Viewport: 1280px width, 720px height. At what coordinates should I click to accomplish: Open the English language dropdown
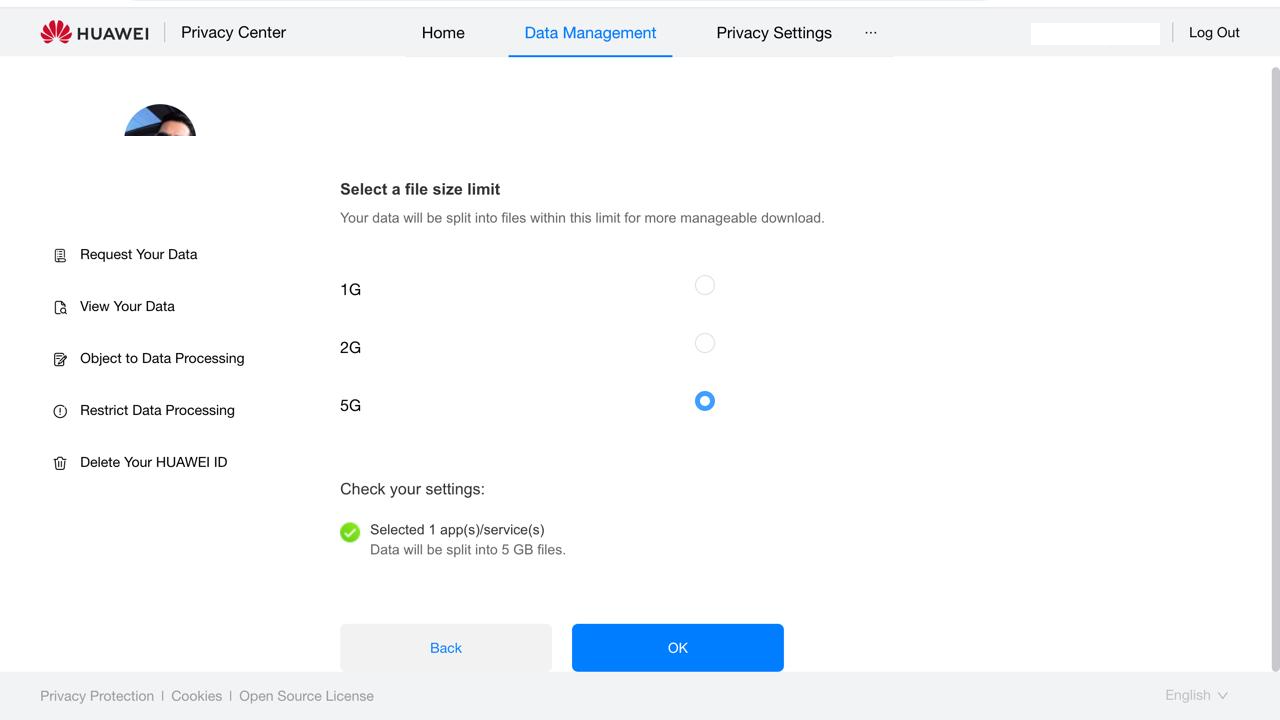coord(1196,695)
